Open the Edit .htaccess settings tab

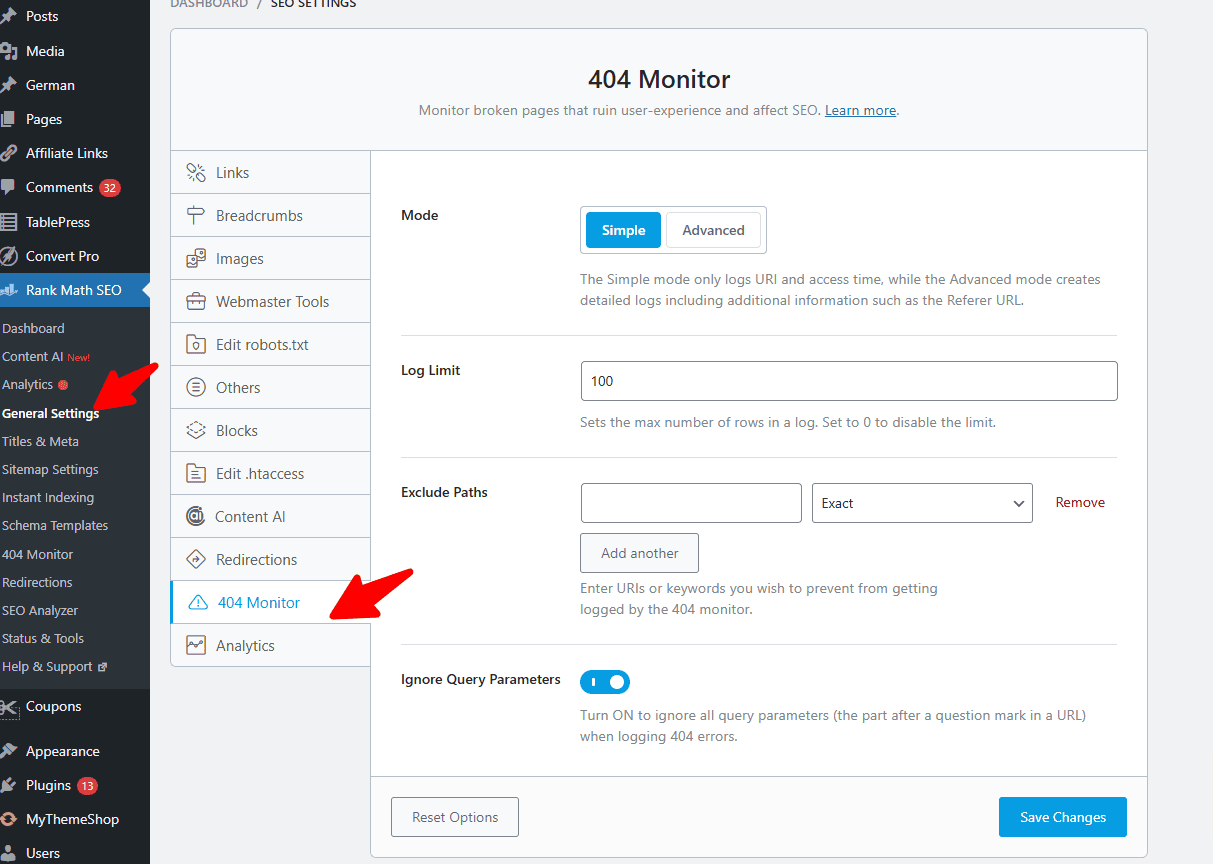tap(260, 474)
